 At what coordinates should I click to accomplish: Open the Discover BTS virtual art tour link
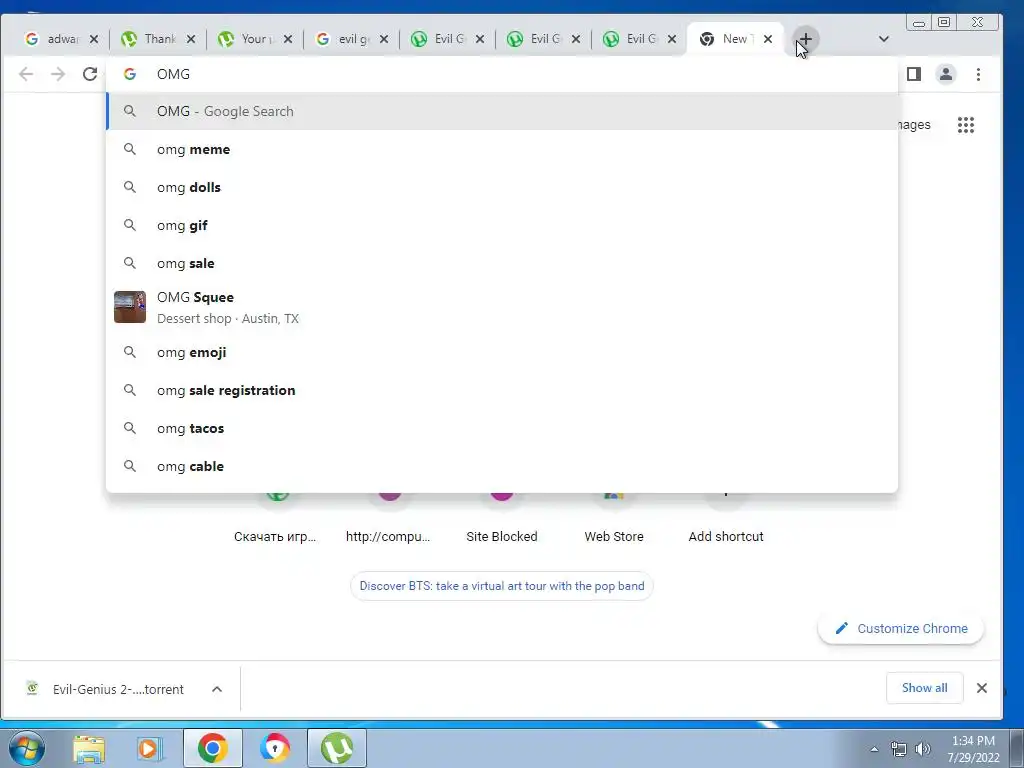click(x=502, y=586)
